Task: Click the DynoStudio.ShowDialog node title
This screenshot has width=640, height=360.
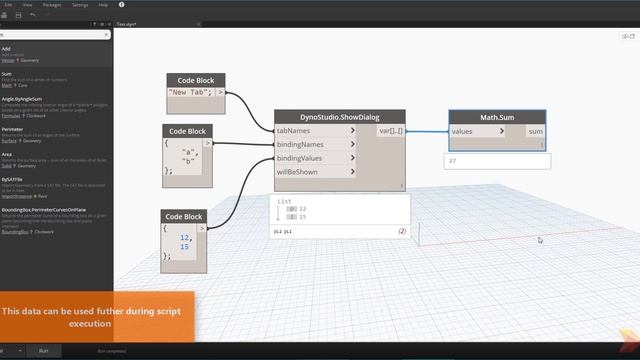Action: point(340,117)
